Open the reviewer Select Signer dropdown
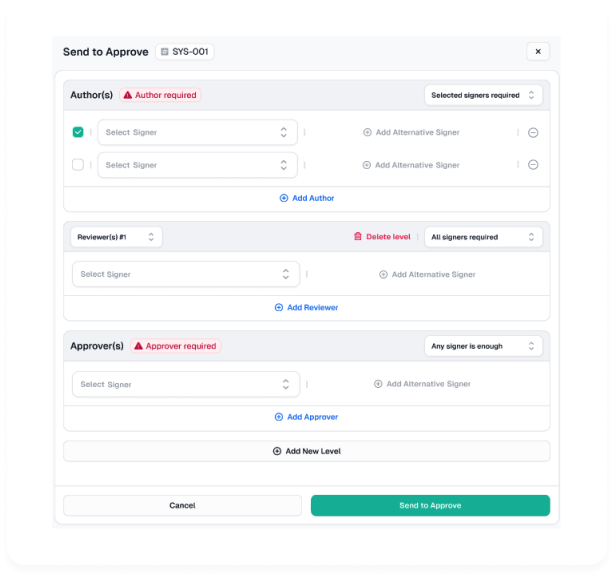 click(186, 274)
